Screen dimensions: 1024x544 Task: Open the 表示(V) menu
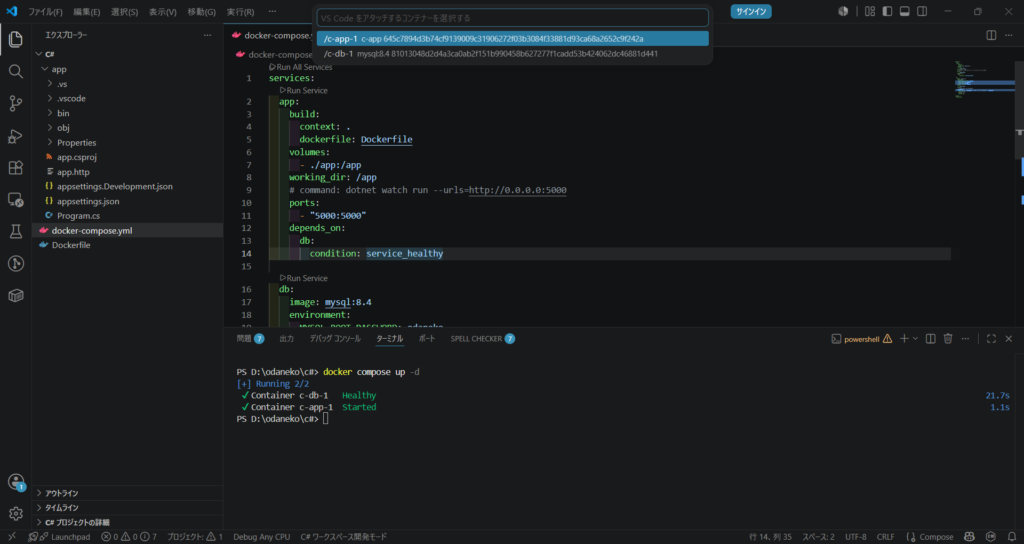163,12
